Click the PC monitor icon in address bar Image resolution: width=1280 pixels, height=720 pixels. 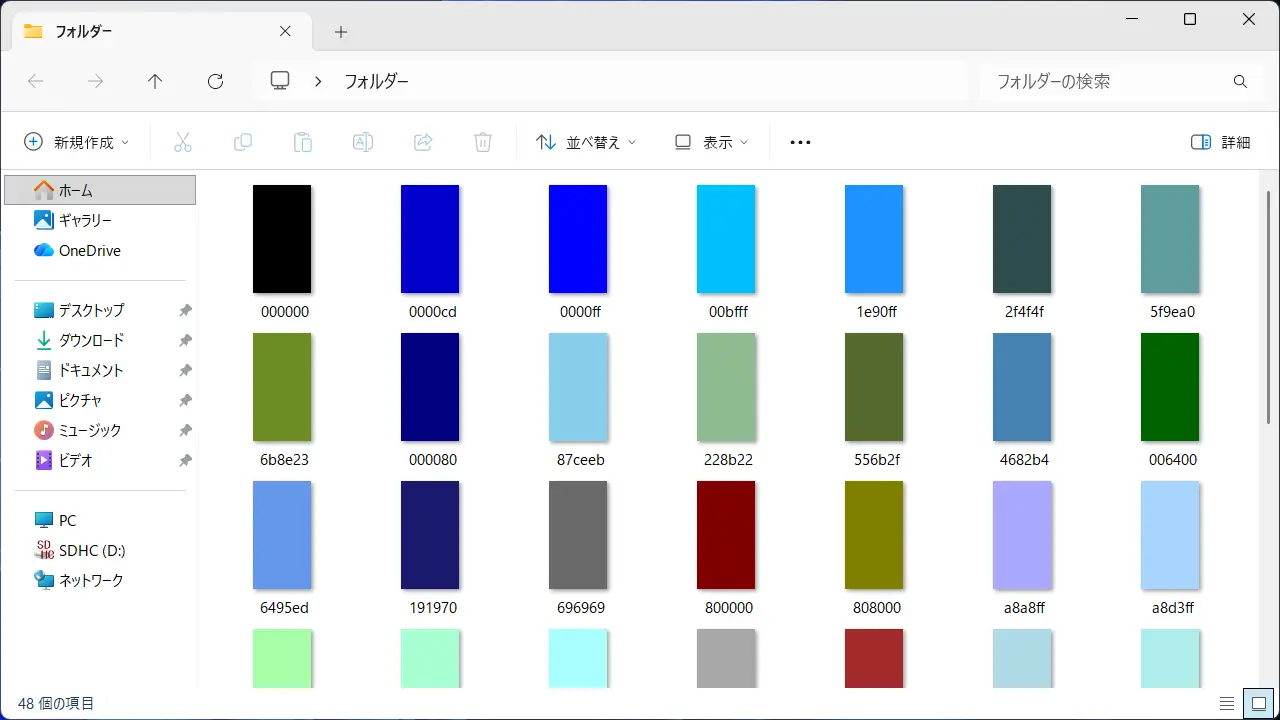coord(280,81)
